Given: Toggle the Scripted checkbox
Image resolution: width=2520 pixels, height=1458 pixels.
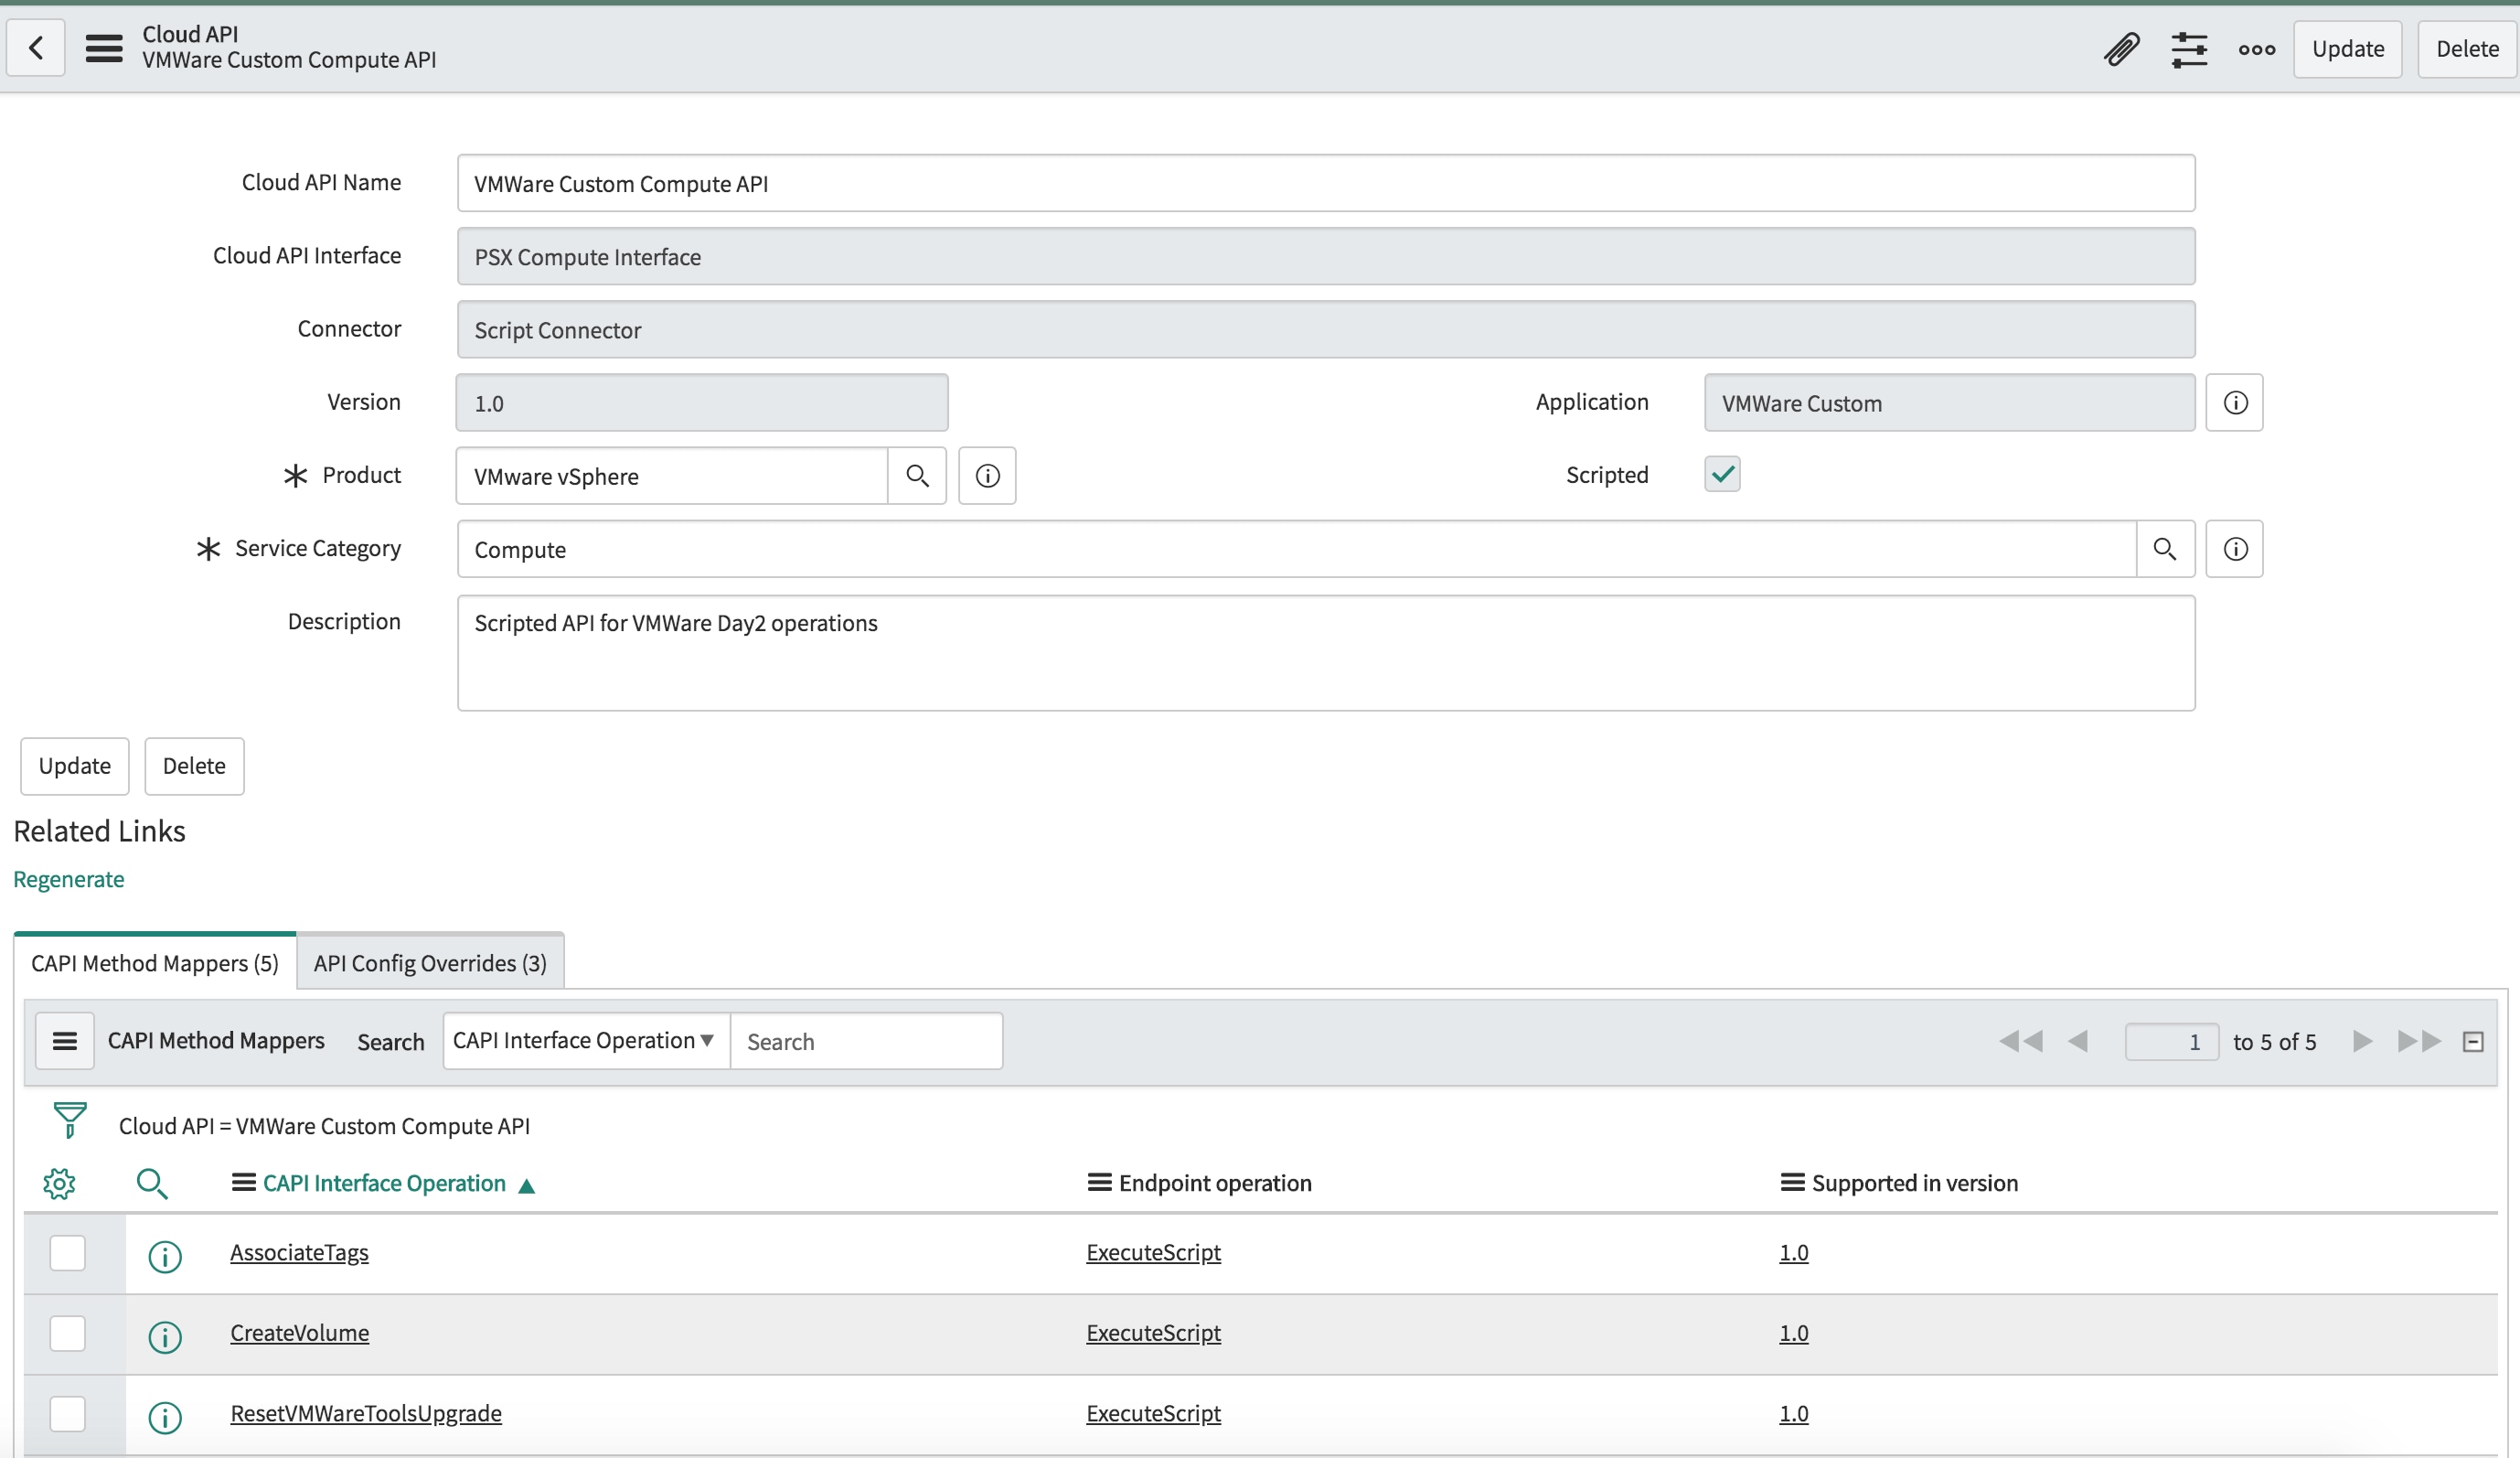Looking at the screenshot, I should pyautogui.click(x=1722, y=474).
